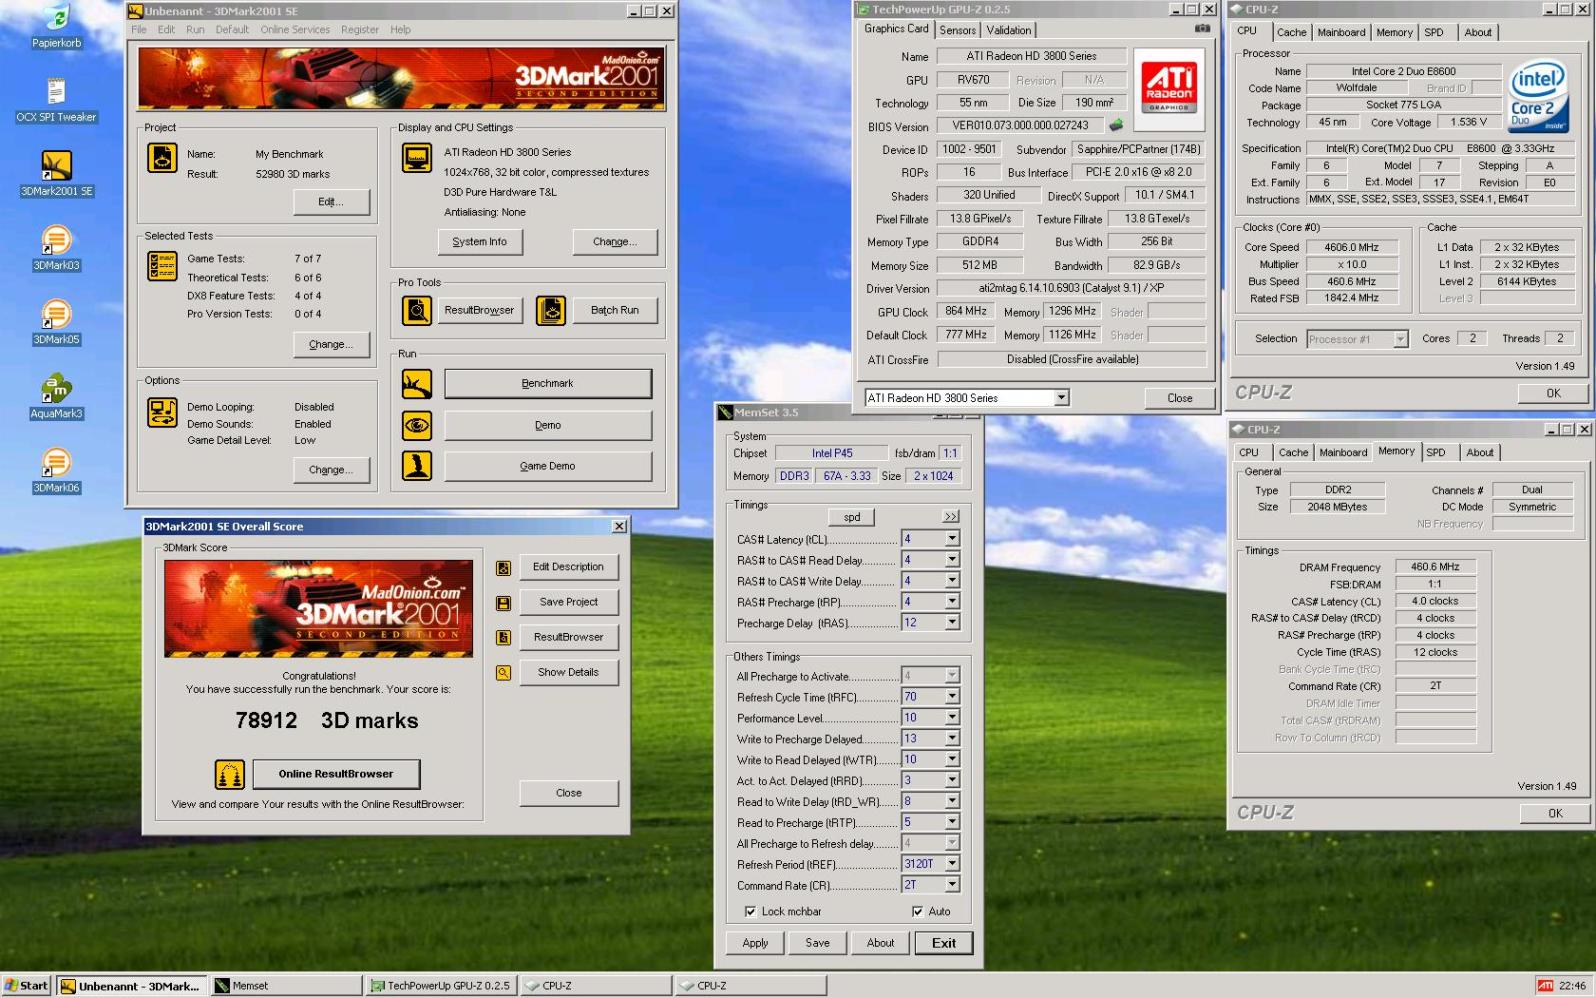This screenshot has width=1596, height=998.
Task: Click the System Info button
Action: (480, 242)
